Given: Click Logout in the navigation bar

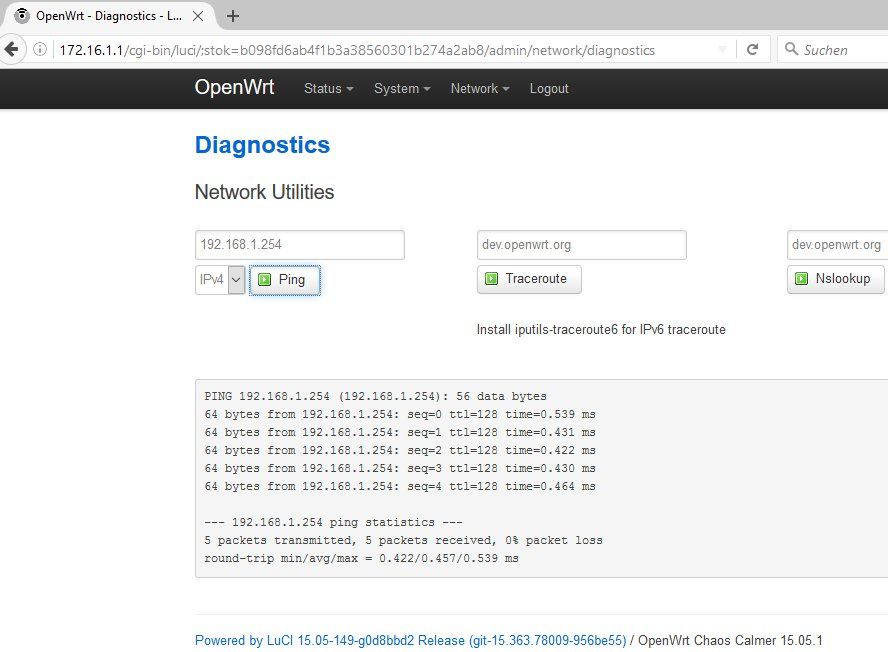Looking at the screenshot, I should pos(549,88).
